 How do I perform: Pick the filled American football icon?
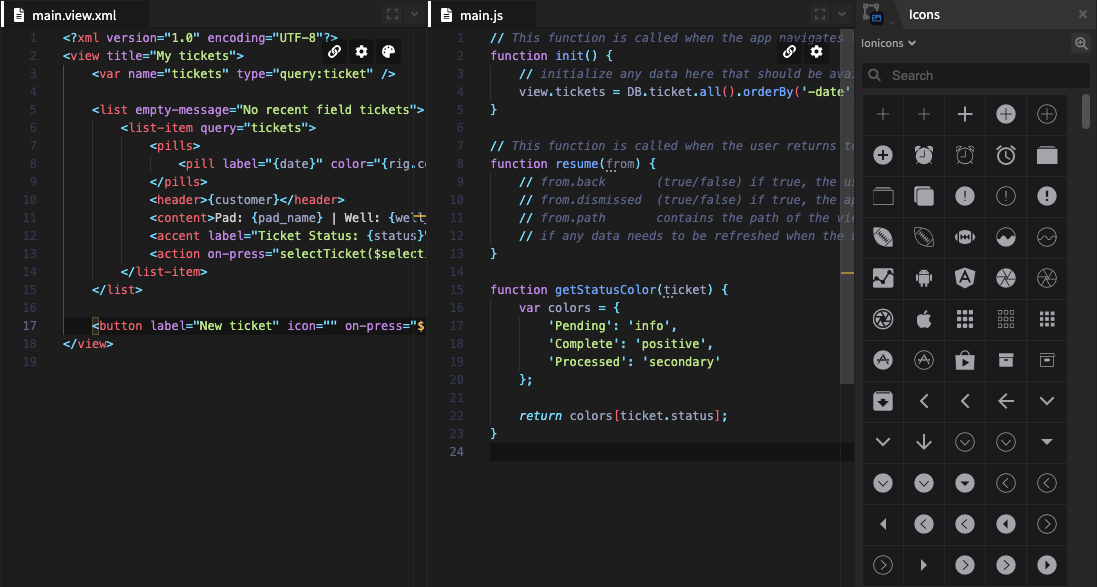883,237
